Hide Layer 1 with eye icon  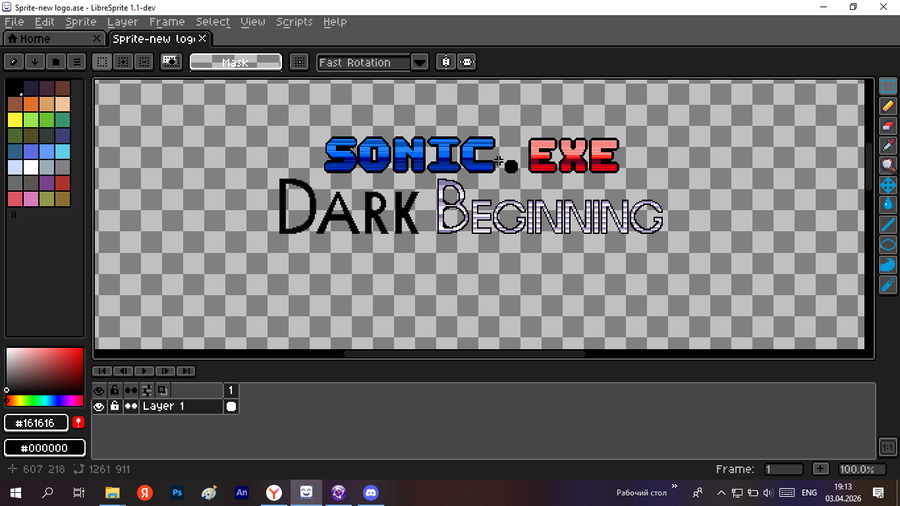coord(99,407)
